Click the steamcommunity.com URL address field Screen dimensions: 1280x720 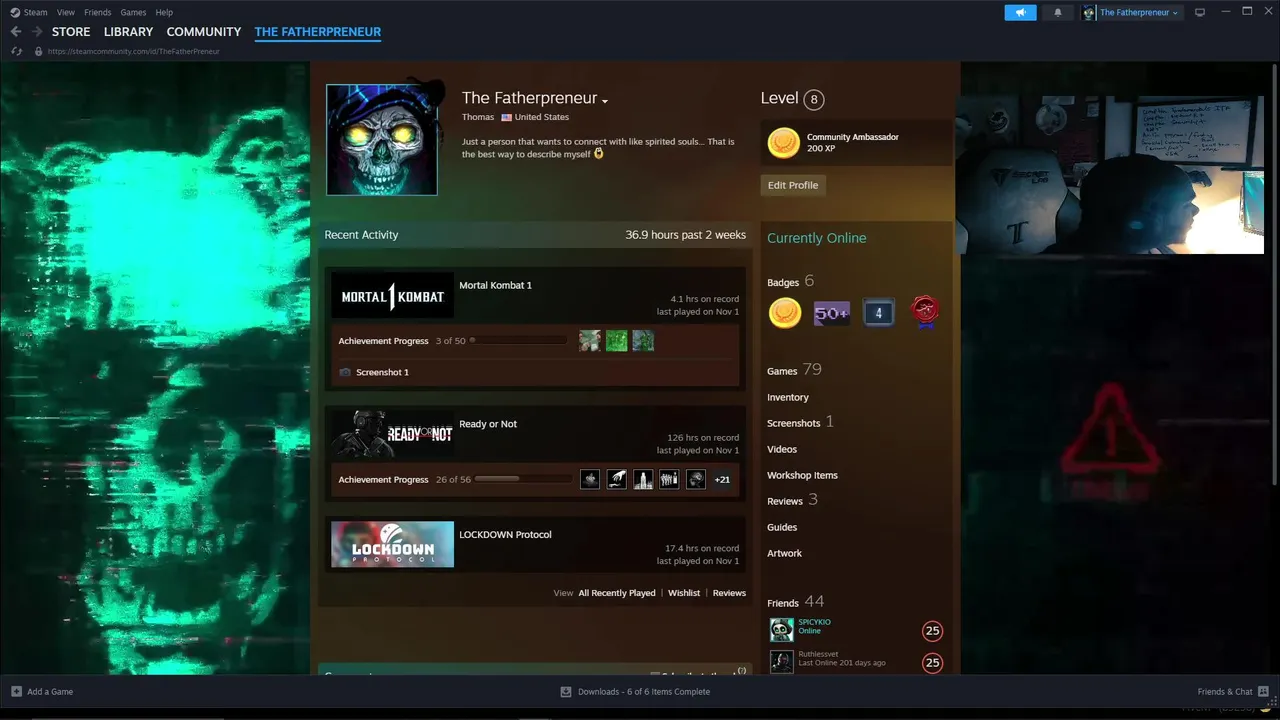(134, 51)
